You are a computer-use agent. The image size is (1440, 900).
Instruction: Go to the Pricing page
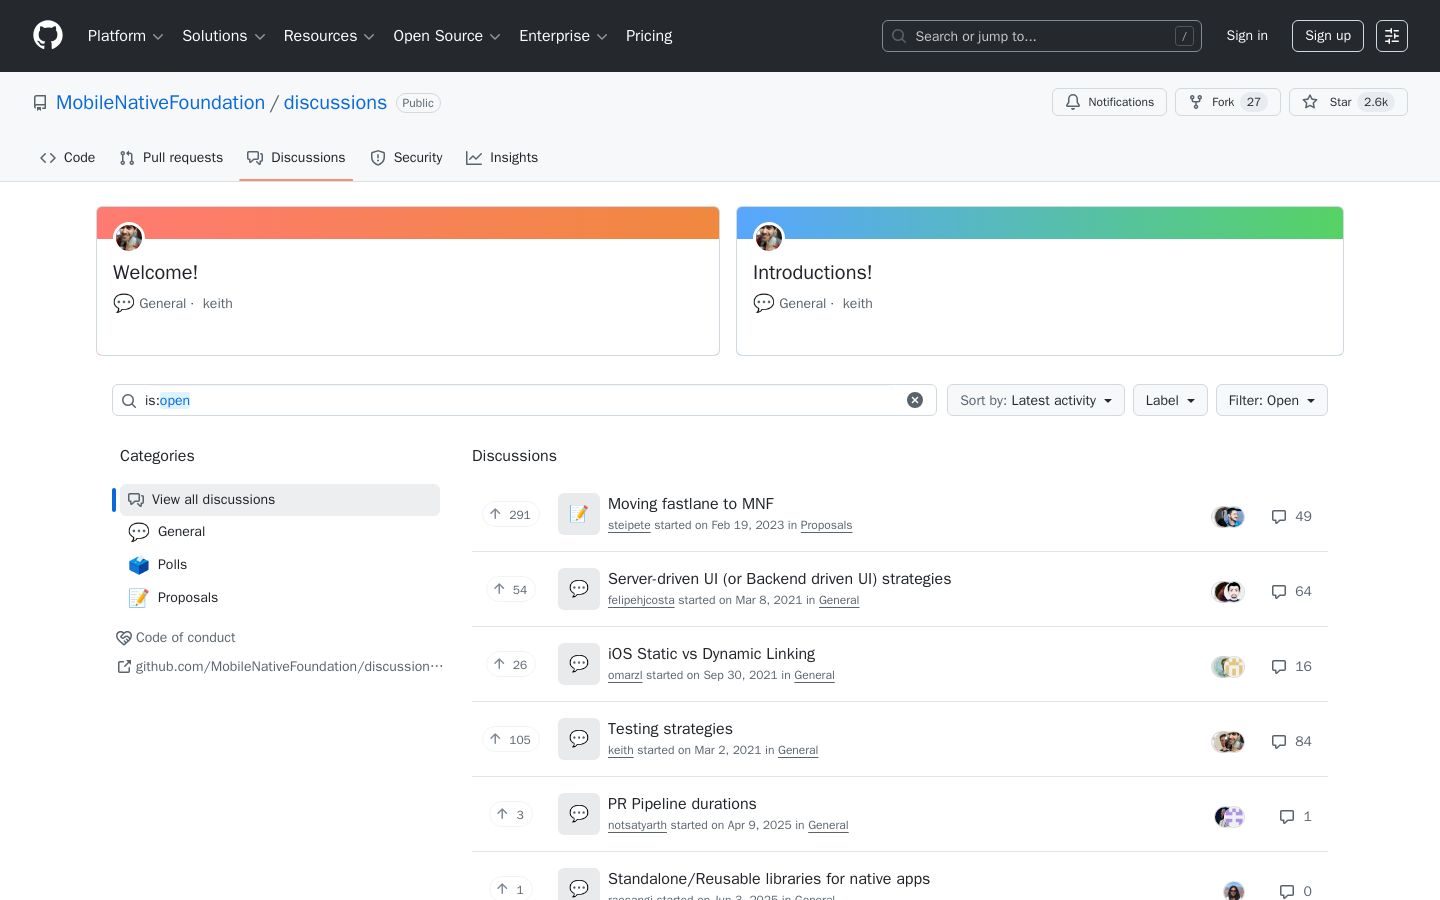click(x=649, y=36)
